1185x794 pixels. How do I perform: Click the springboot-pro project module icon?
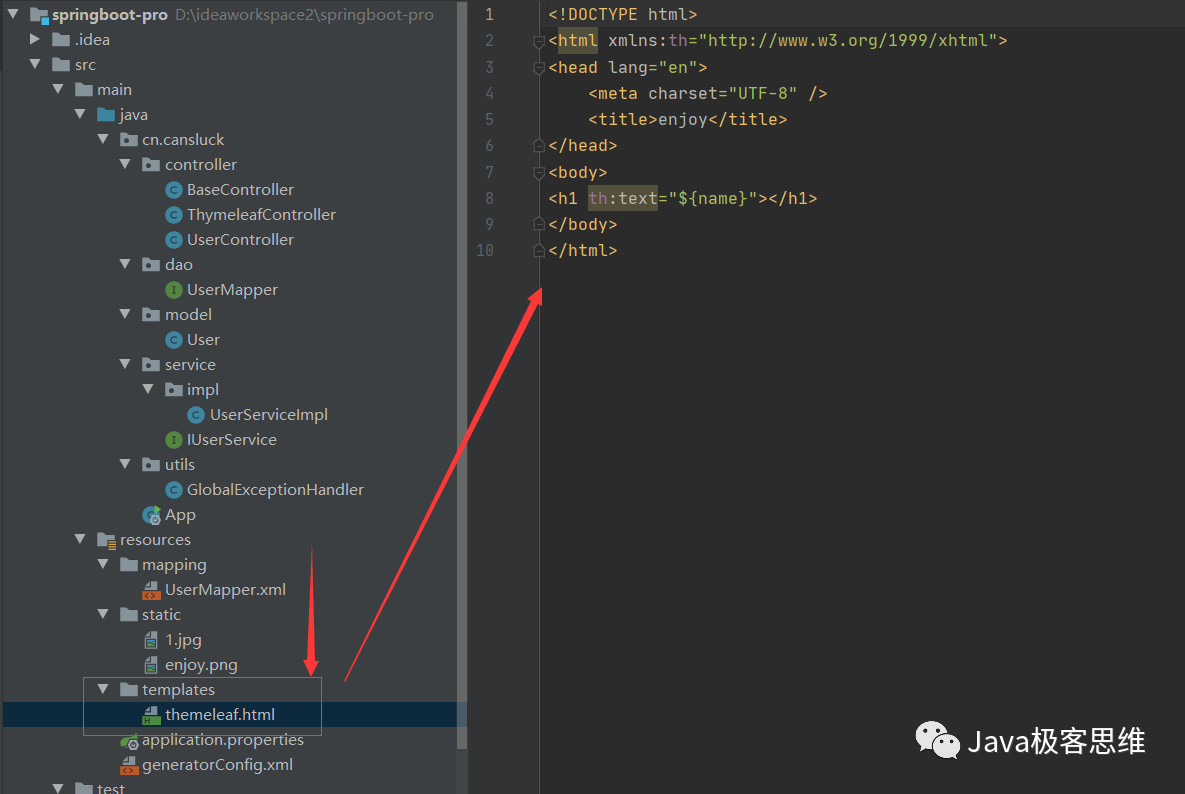(39, 14)
